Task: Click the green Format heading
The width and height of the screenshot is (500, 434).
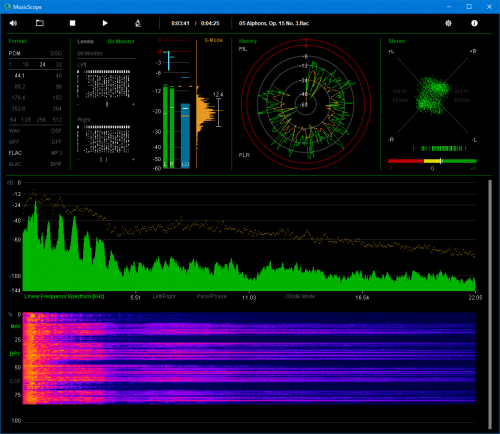Action: tap(17, 41)
